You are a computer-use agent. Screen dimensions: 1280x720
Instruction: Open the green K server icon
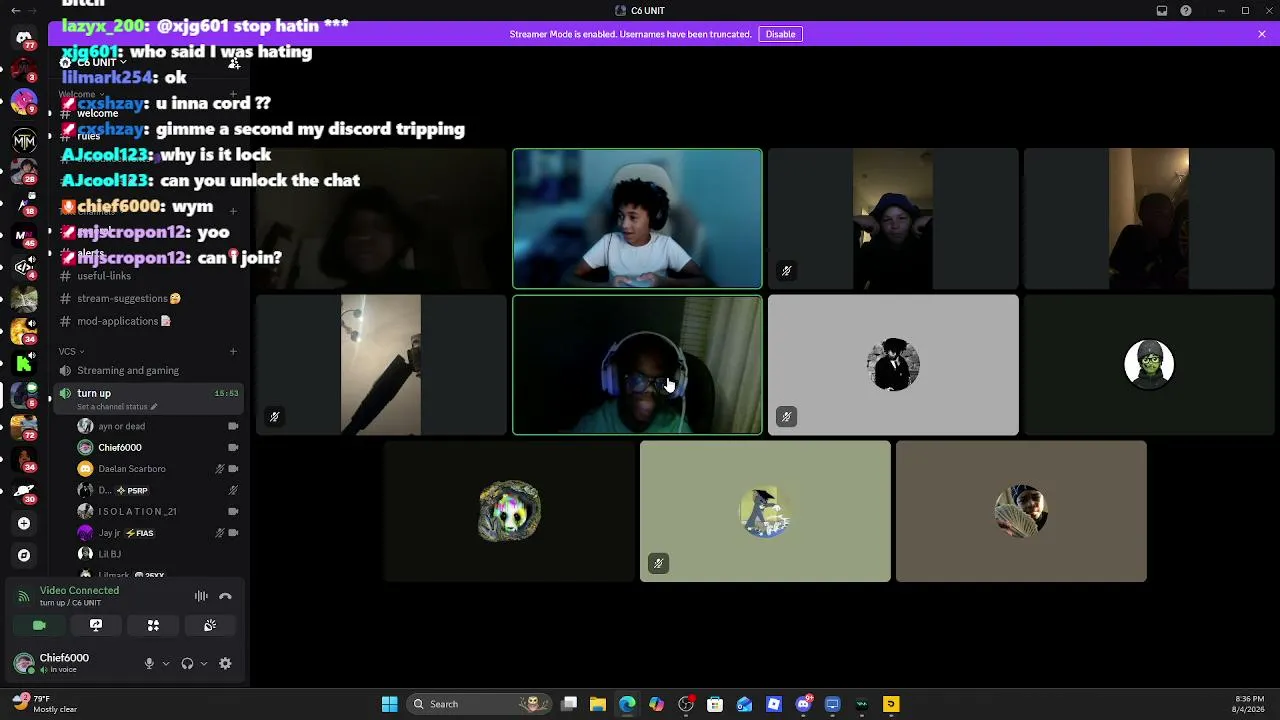(24, 364)
